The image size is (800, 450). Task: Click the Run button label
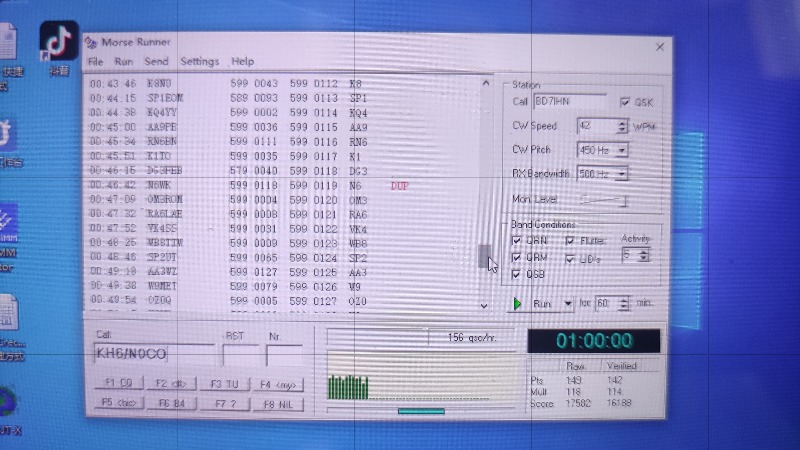542,304
